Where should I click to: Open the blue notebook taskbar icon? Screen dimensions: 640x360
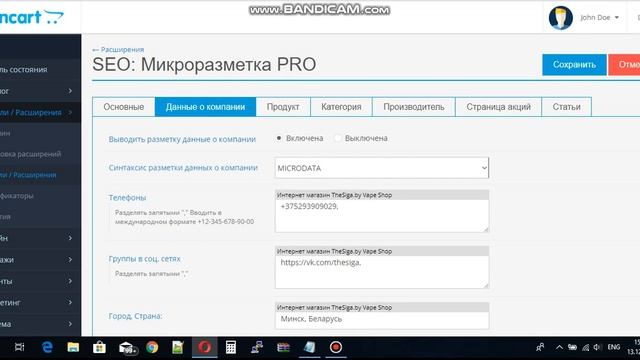tap(309, 347)
